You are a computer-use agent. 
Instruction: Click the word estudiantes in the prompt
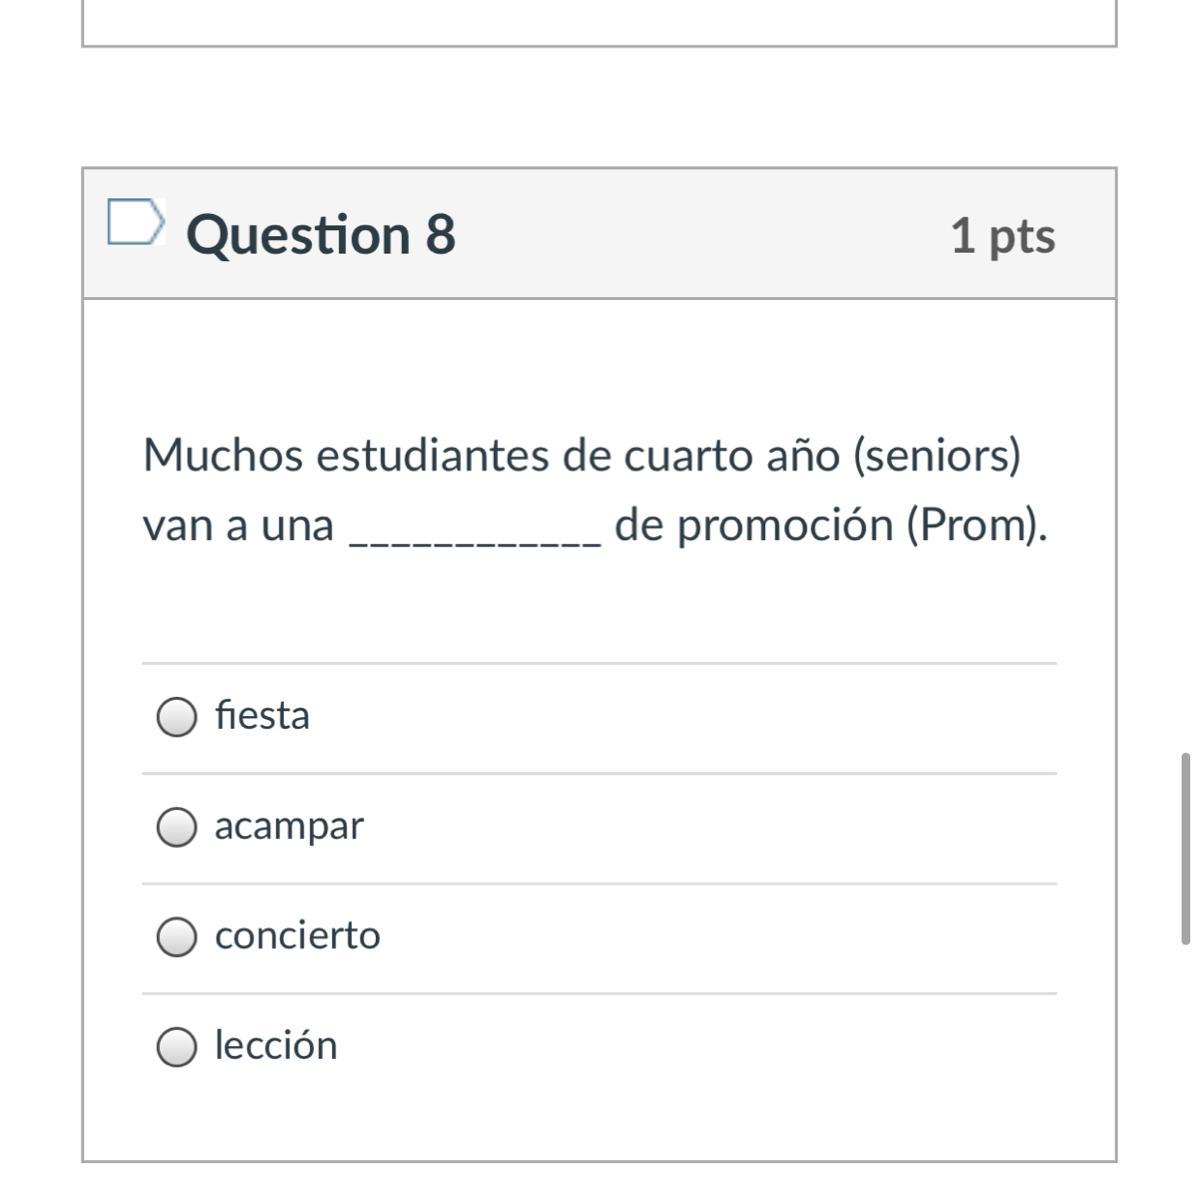tap(433, 456)
